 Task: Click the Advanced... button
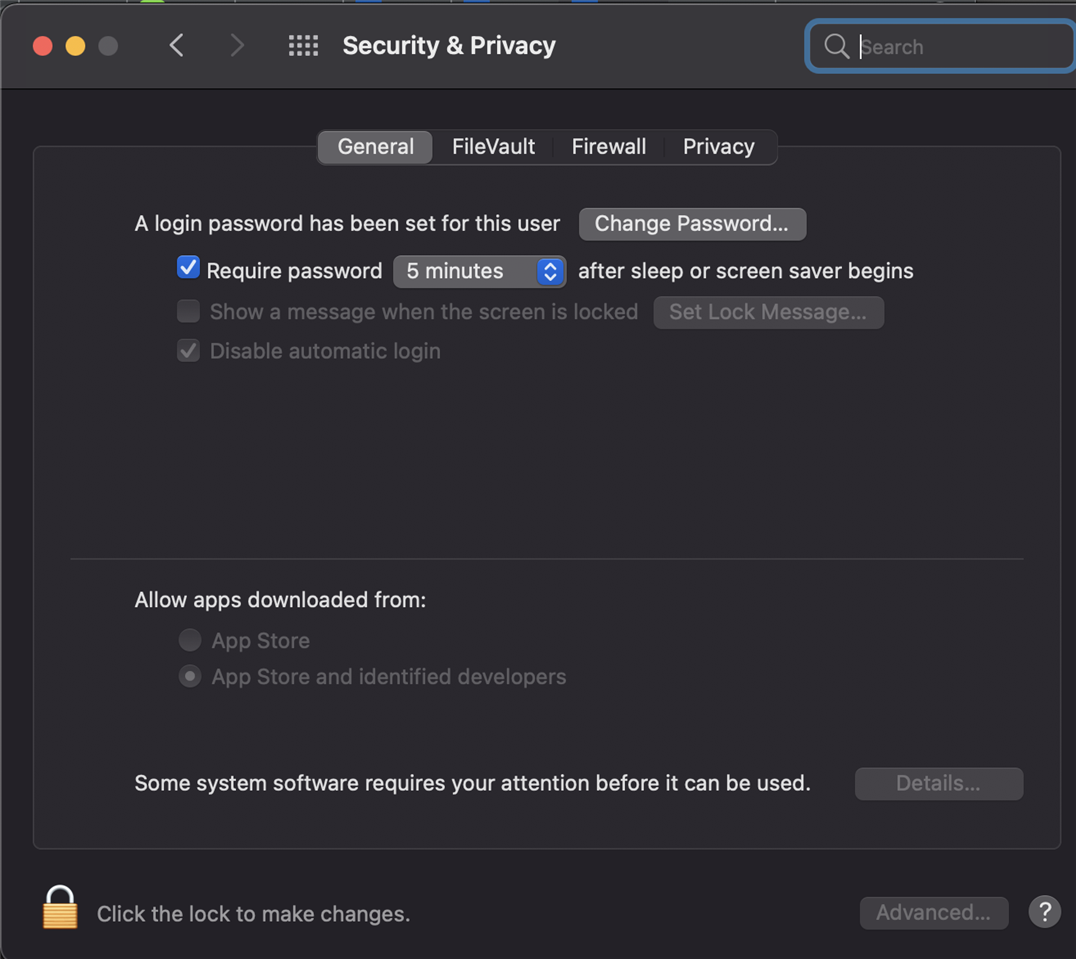click(934, 912)
